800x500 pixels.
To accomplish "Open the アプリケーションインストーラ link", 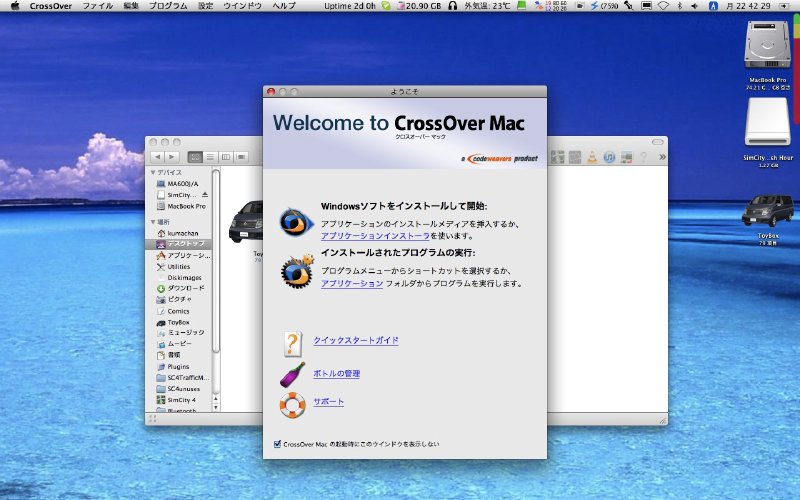I will (375, 236).
